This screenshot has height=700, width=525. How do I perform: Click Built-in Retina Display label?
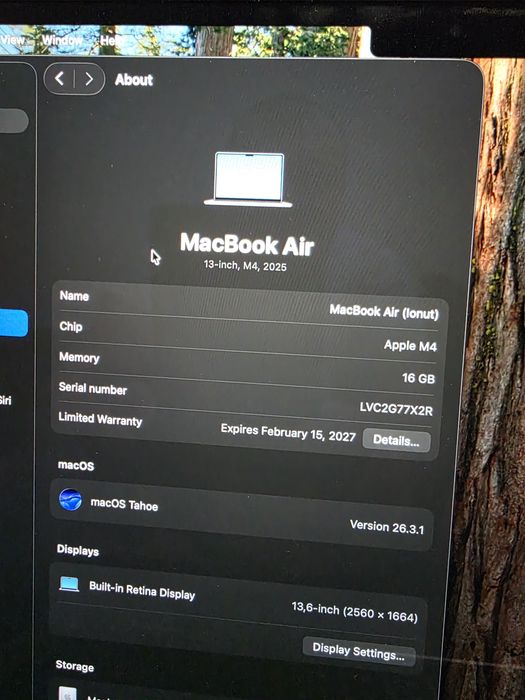pos(142,590)
